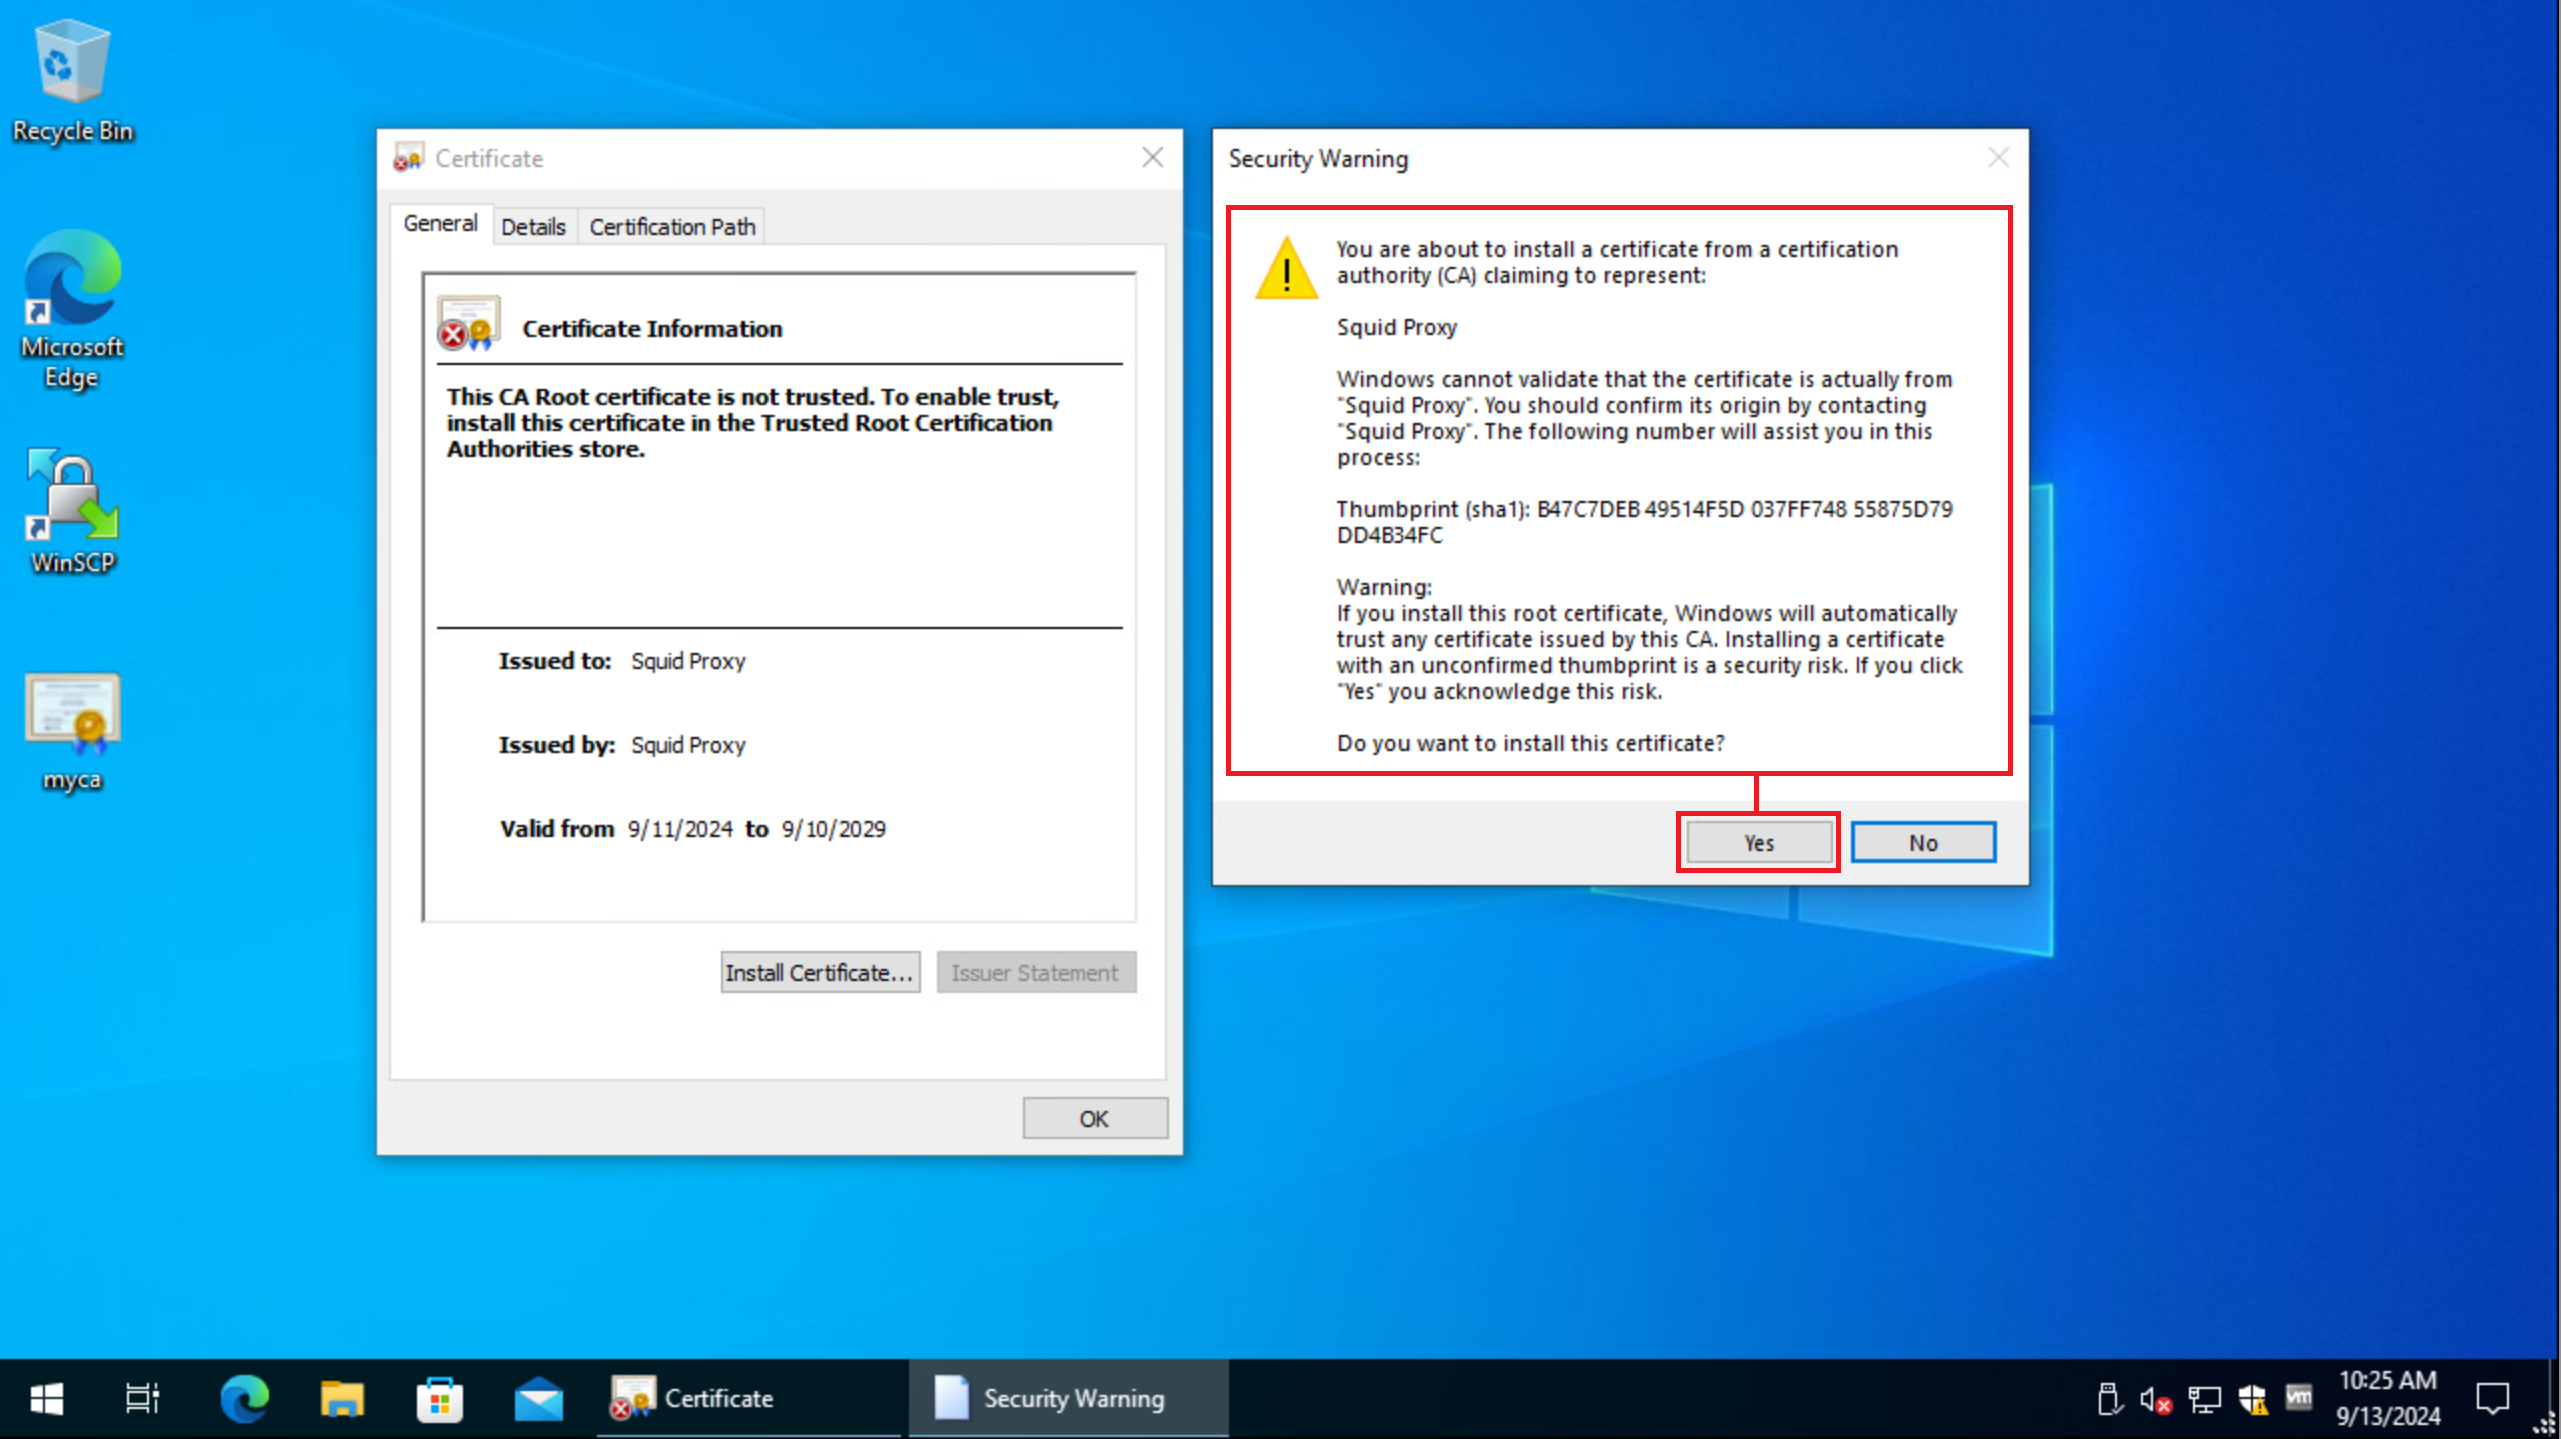Click the expiry date 9/10/2029

[834, 829]
